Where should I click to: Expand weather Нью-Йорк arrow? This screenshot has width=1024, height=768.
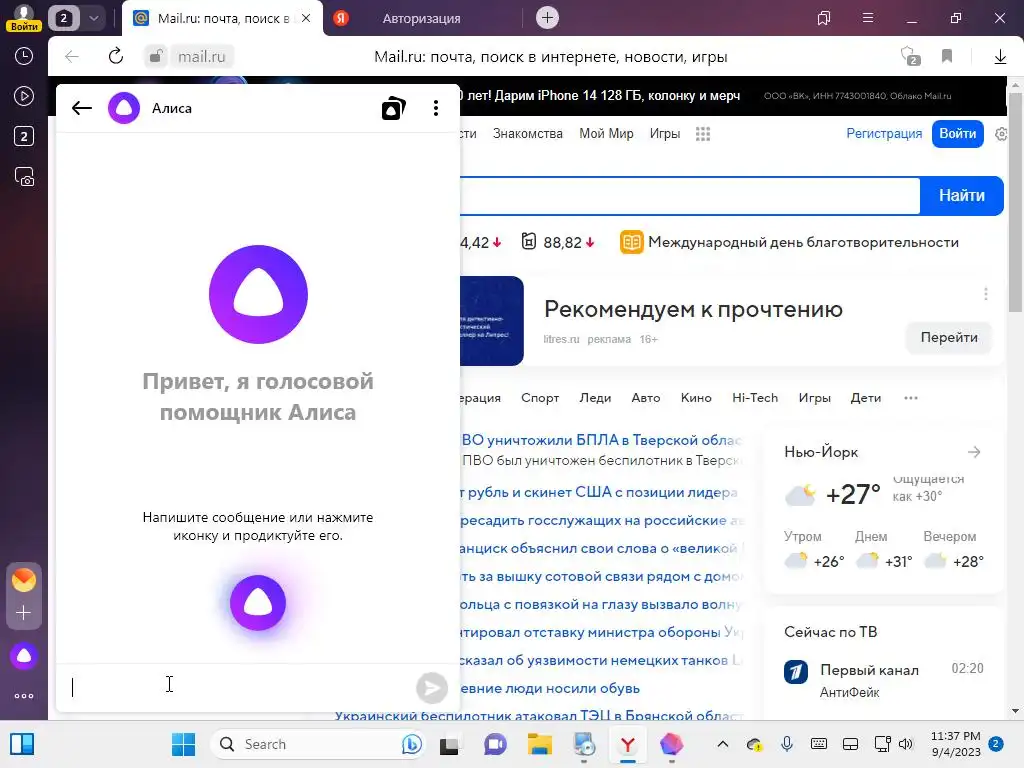tap(974, 452)
